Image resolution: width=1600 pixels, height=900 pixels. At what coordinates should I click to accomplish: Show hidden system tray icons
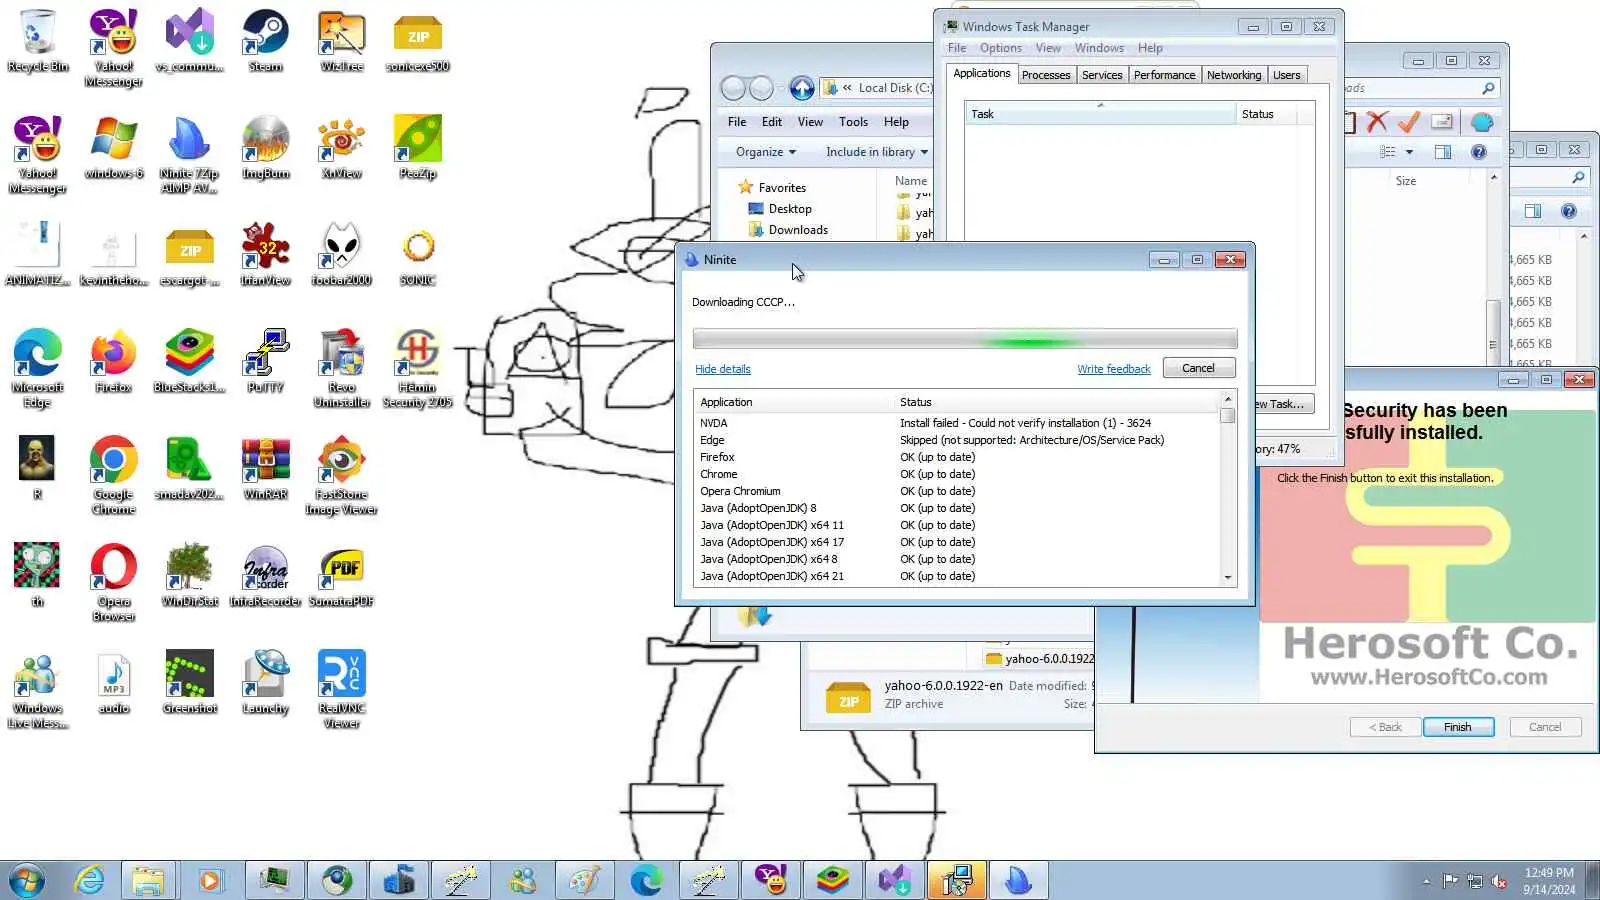coord(1426,881)
